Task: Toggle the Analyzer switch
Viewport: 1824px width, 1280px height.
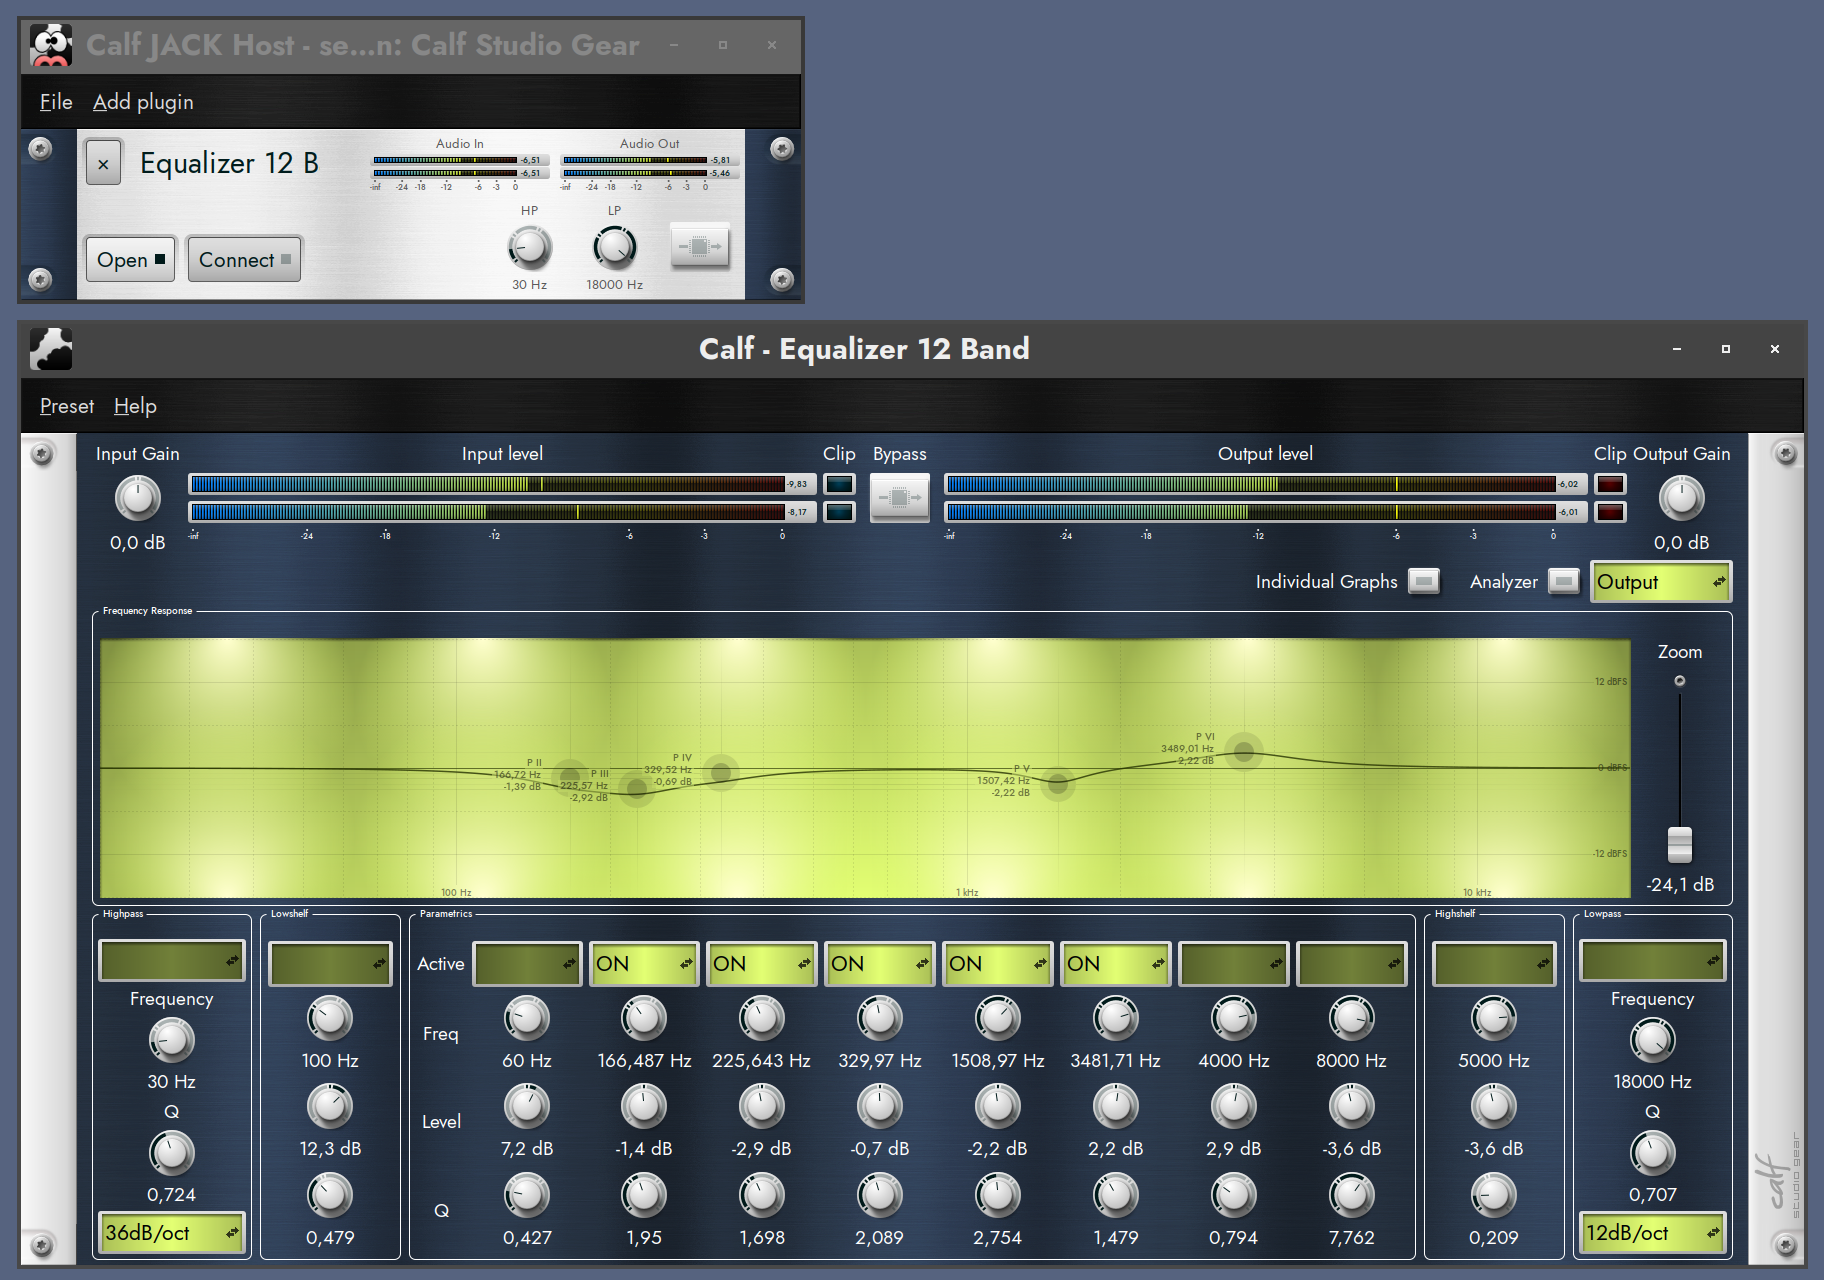Action: click(x=1564, y=581)
